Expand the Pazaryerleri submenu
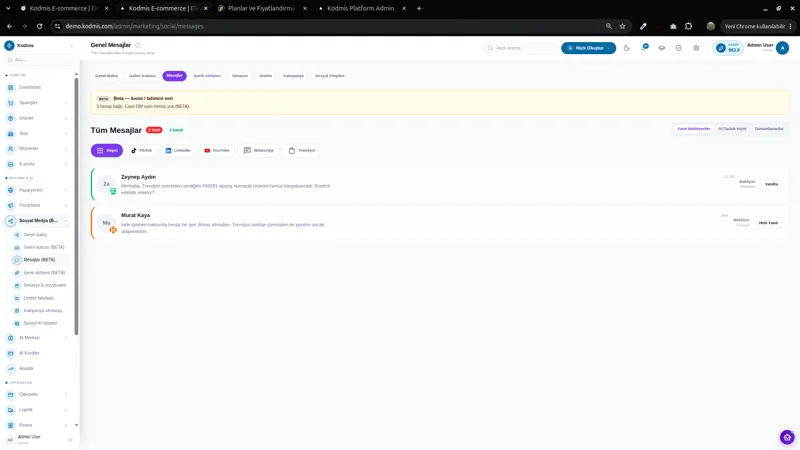 point(66,190)
